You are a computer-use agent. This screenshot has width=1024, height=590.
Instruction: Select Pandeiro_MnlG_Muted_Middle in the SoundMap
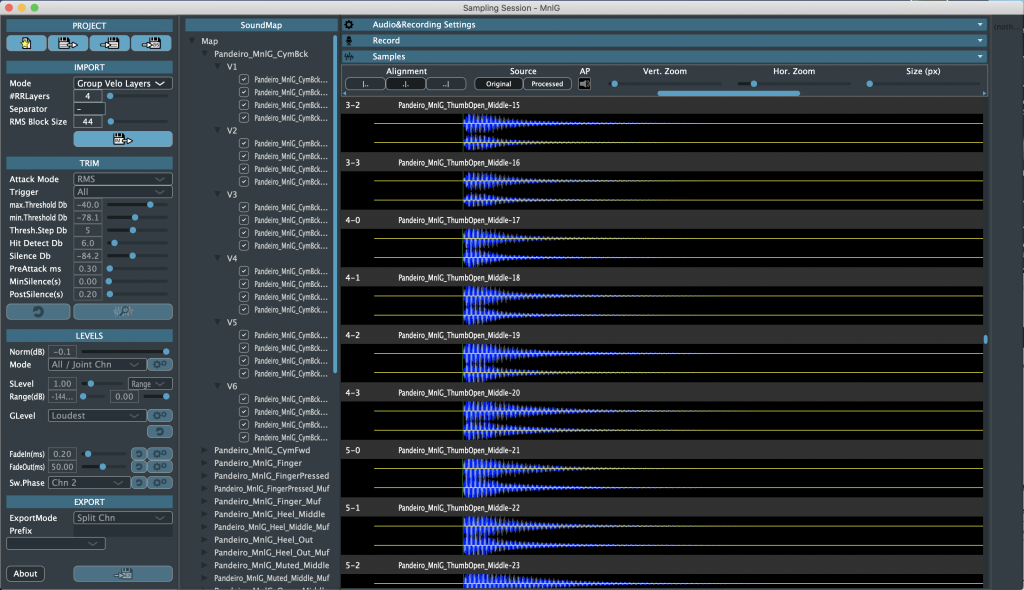tap(271, 565)
